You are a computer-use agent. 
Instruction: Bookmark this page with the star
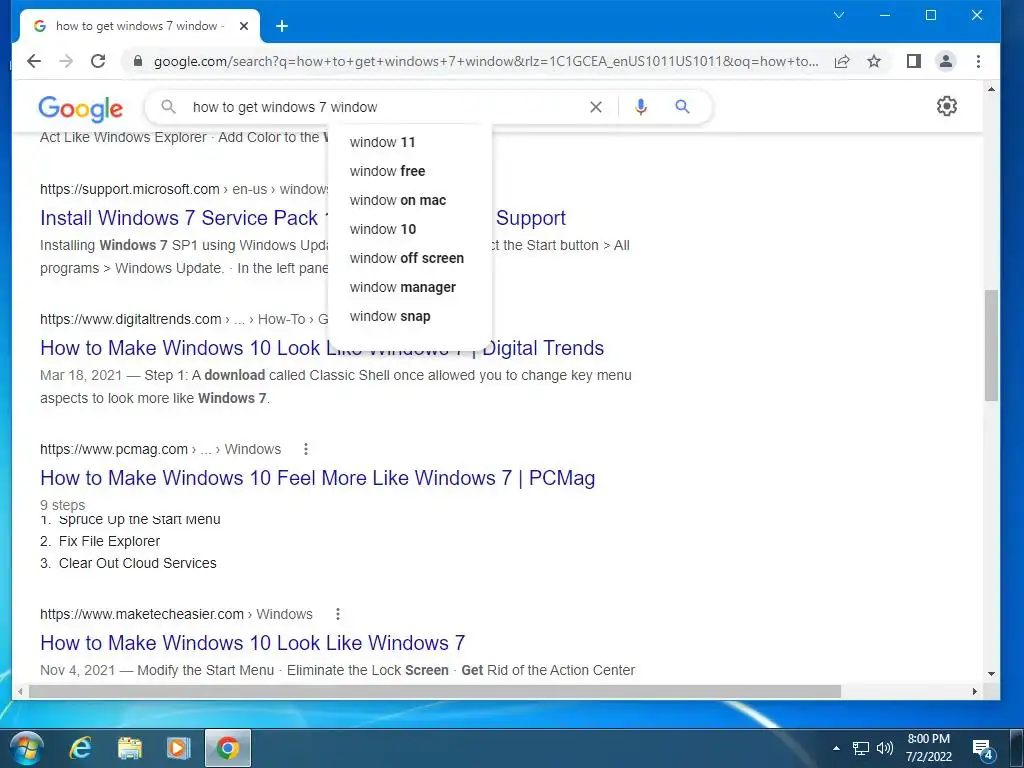click(x=874, y=61)
